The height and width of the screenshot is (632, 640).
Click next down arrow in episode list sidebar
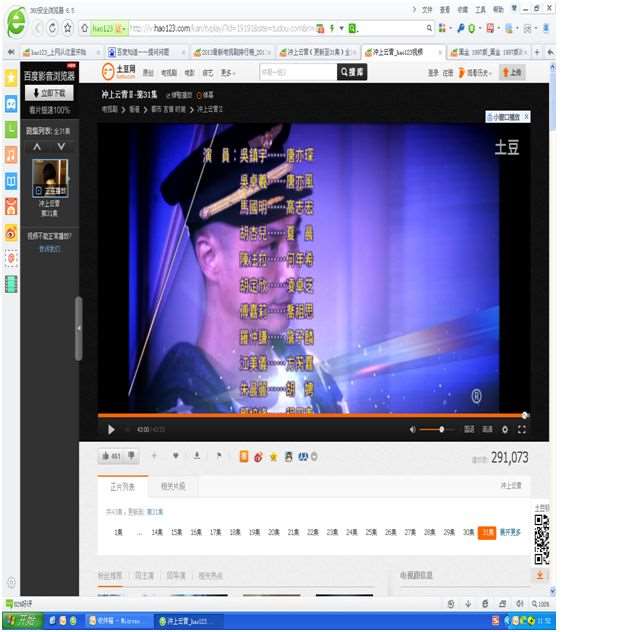pos(61,147)
